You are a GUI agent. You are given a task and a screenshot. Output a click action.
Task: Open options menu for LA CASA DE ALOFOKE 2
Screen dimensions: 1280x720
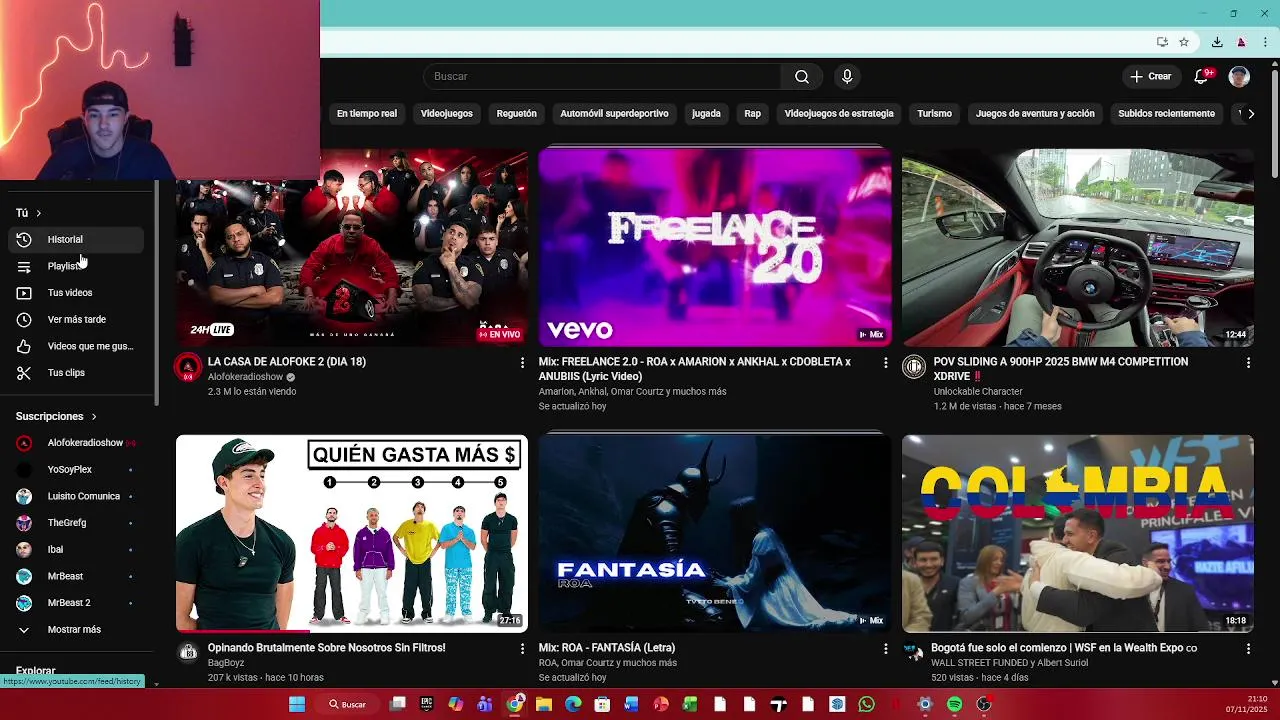click(522, 363)
